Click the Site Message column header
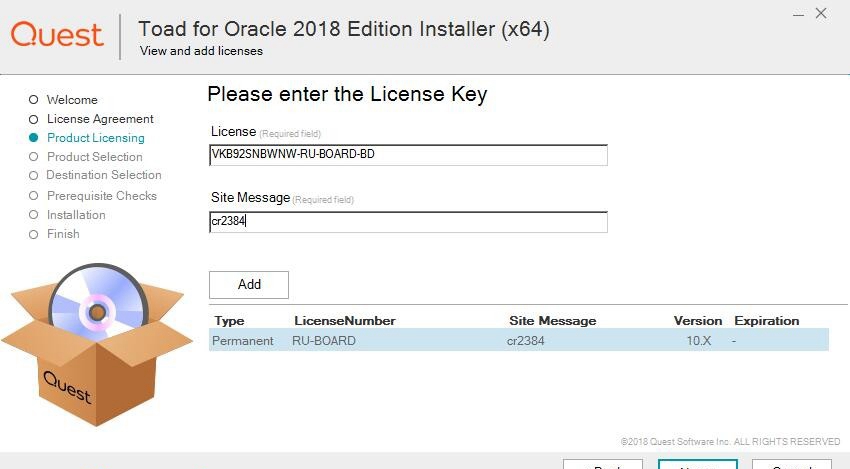This screenshot has width=850, height=469. click(552, 320)
